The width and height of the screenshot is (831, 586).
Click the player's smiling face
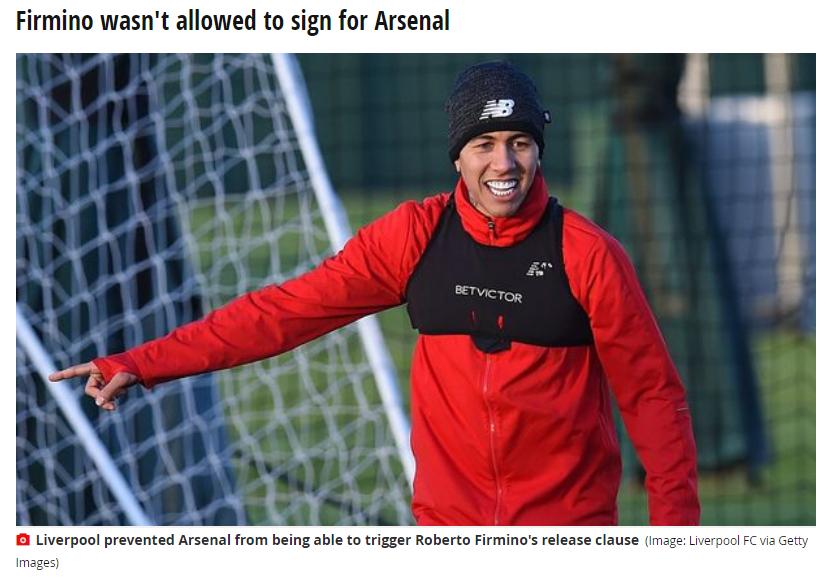pyautogui.click(x=499, y=173)
